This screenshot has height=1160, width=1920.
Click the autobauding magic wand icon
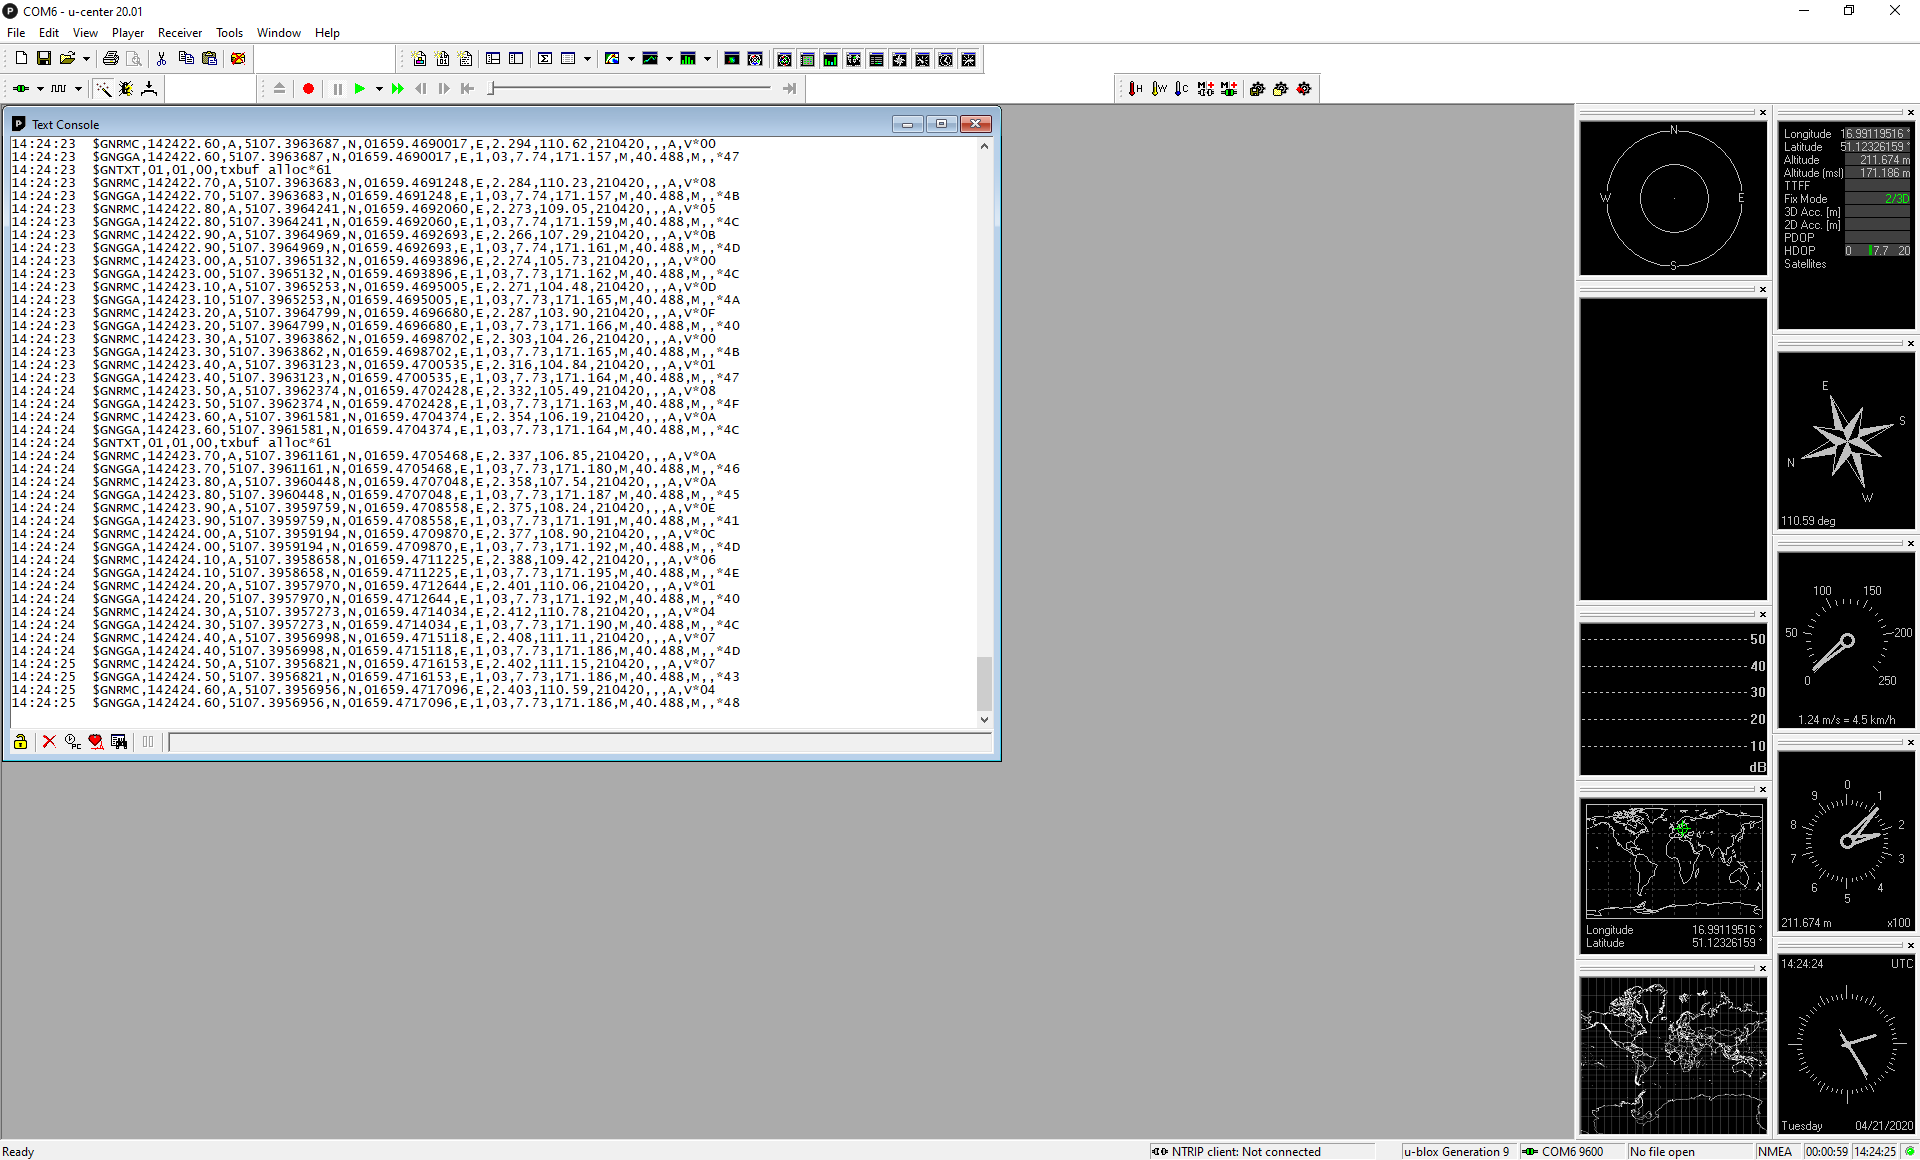(103, 89)
